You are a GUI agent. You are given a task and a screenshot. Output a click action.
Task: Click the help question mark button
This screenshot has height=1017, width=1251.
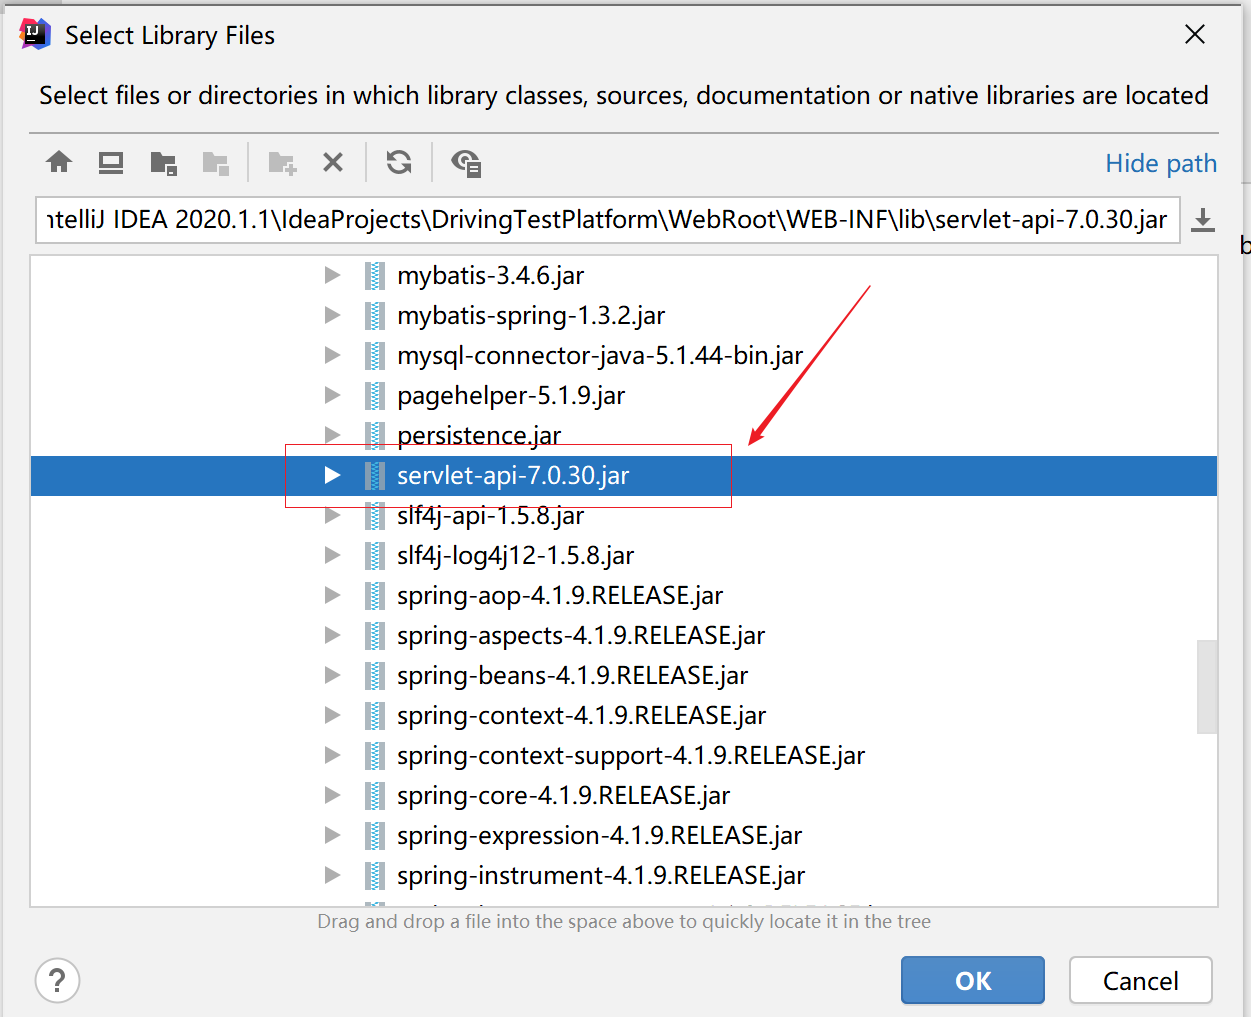point(57,980)
